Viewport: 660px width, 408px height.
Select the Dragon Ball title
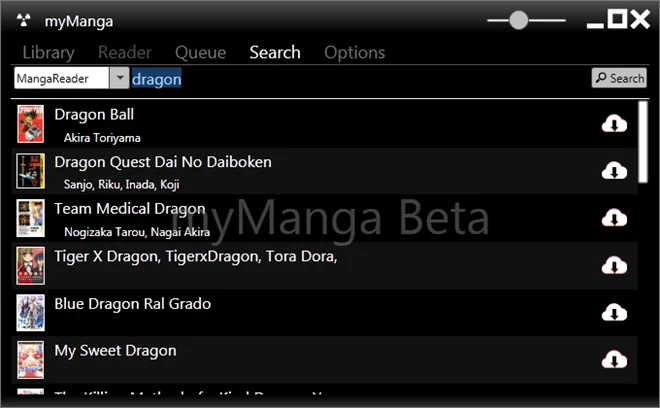[94, 115]
